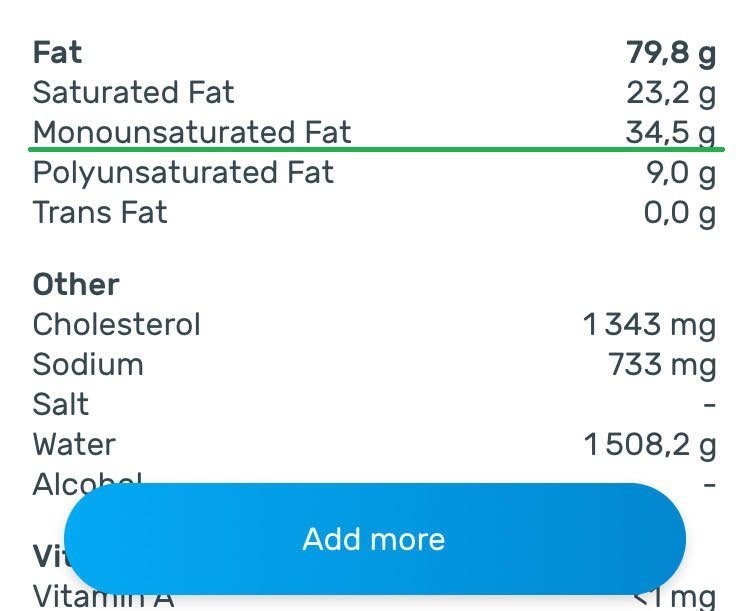
Task: Select the Other section heading
Action: pos(76,284)
